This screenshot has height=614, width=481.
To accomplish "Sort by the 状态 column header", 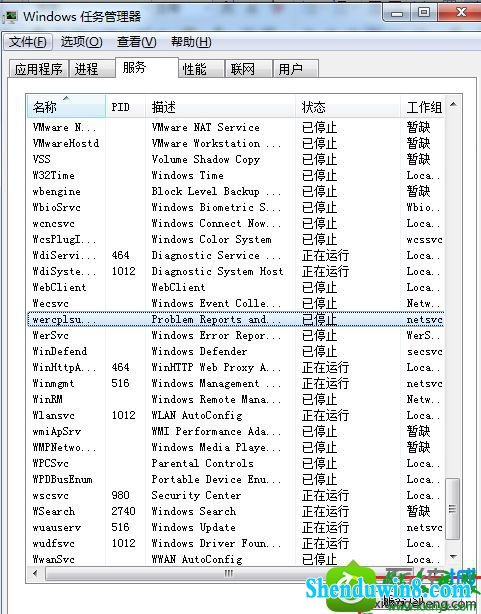I will tap(348, 107).
